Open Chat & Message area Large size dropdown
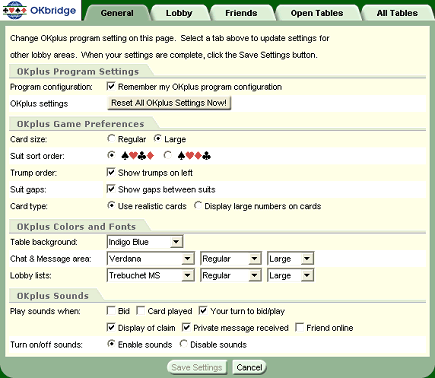The image size is (435, 378). (x=290, y=259)
